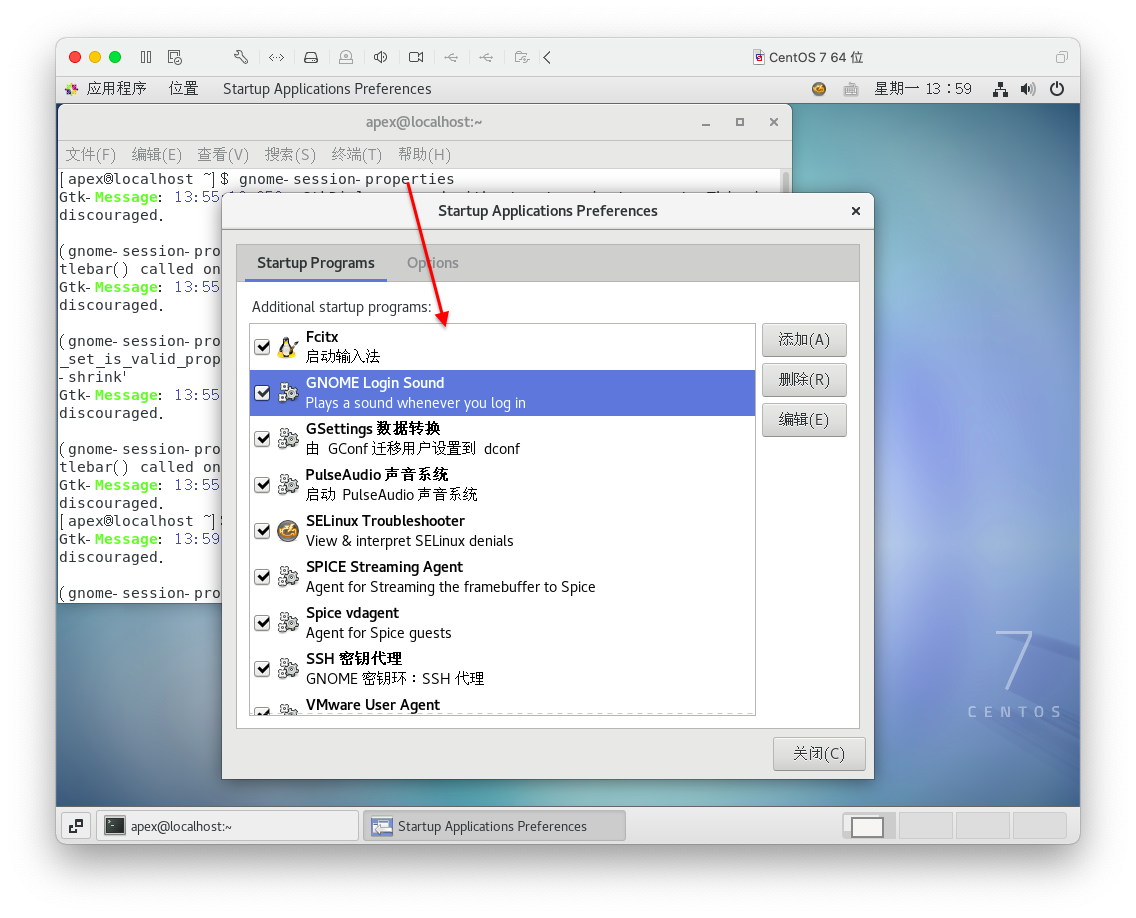Switch to the Options tab
Screen dimensions: 1136x918
tap(433, 263)
